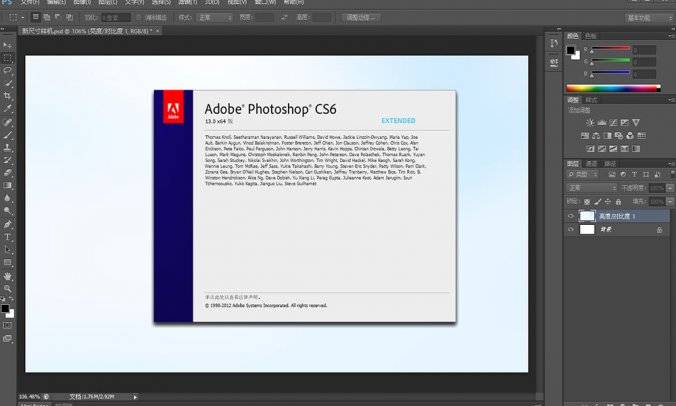
Task: Select the Dodge tool
Action: pyautogui.click(x=7, y=211)
